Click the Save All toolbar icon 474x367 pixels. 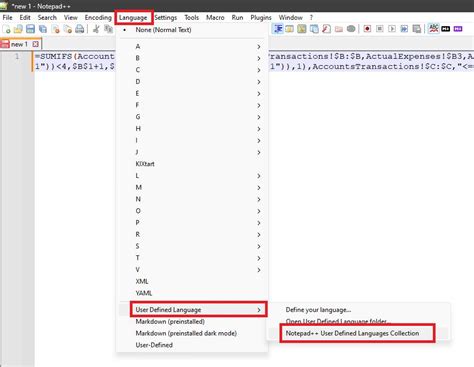click(43, 29)
